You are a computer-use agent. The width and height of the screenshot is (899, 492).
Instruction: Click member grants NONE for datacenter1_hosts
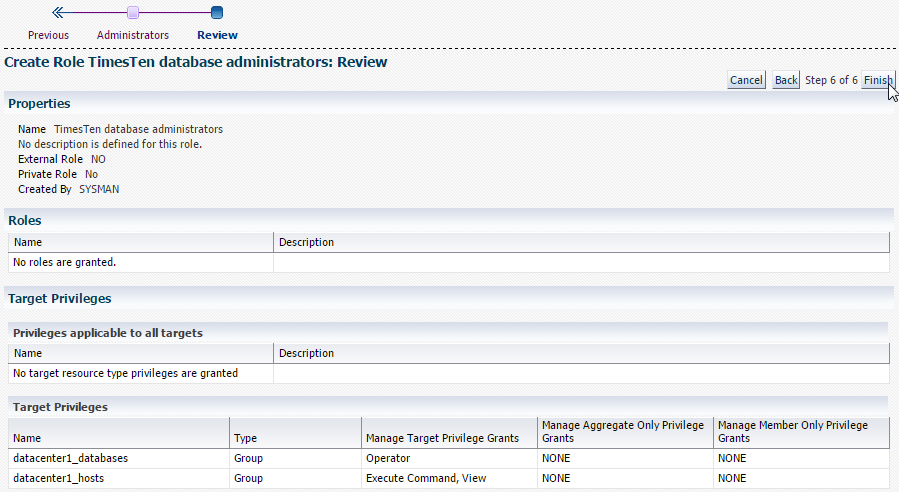[732, 478]
